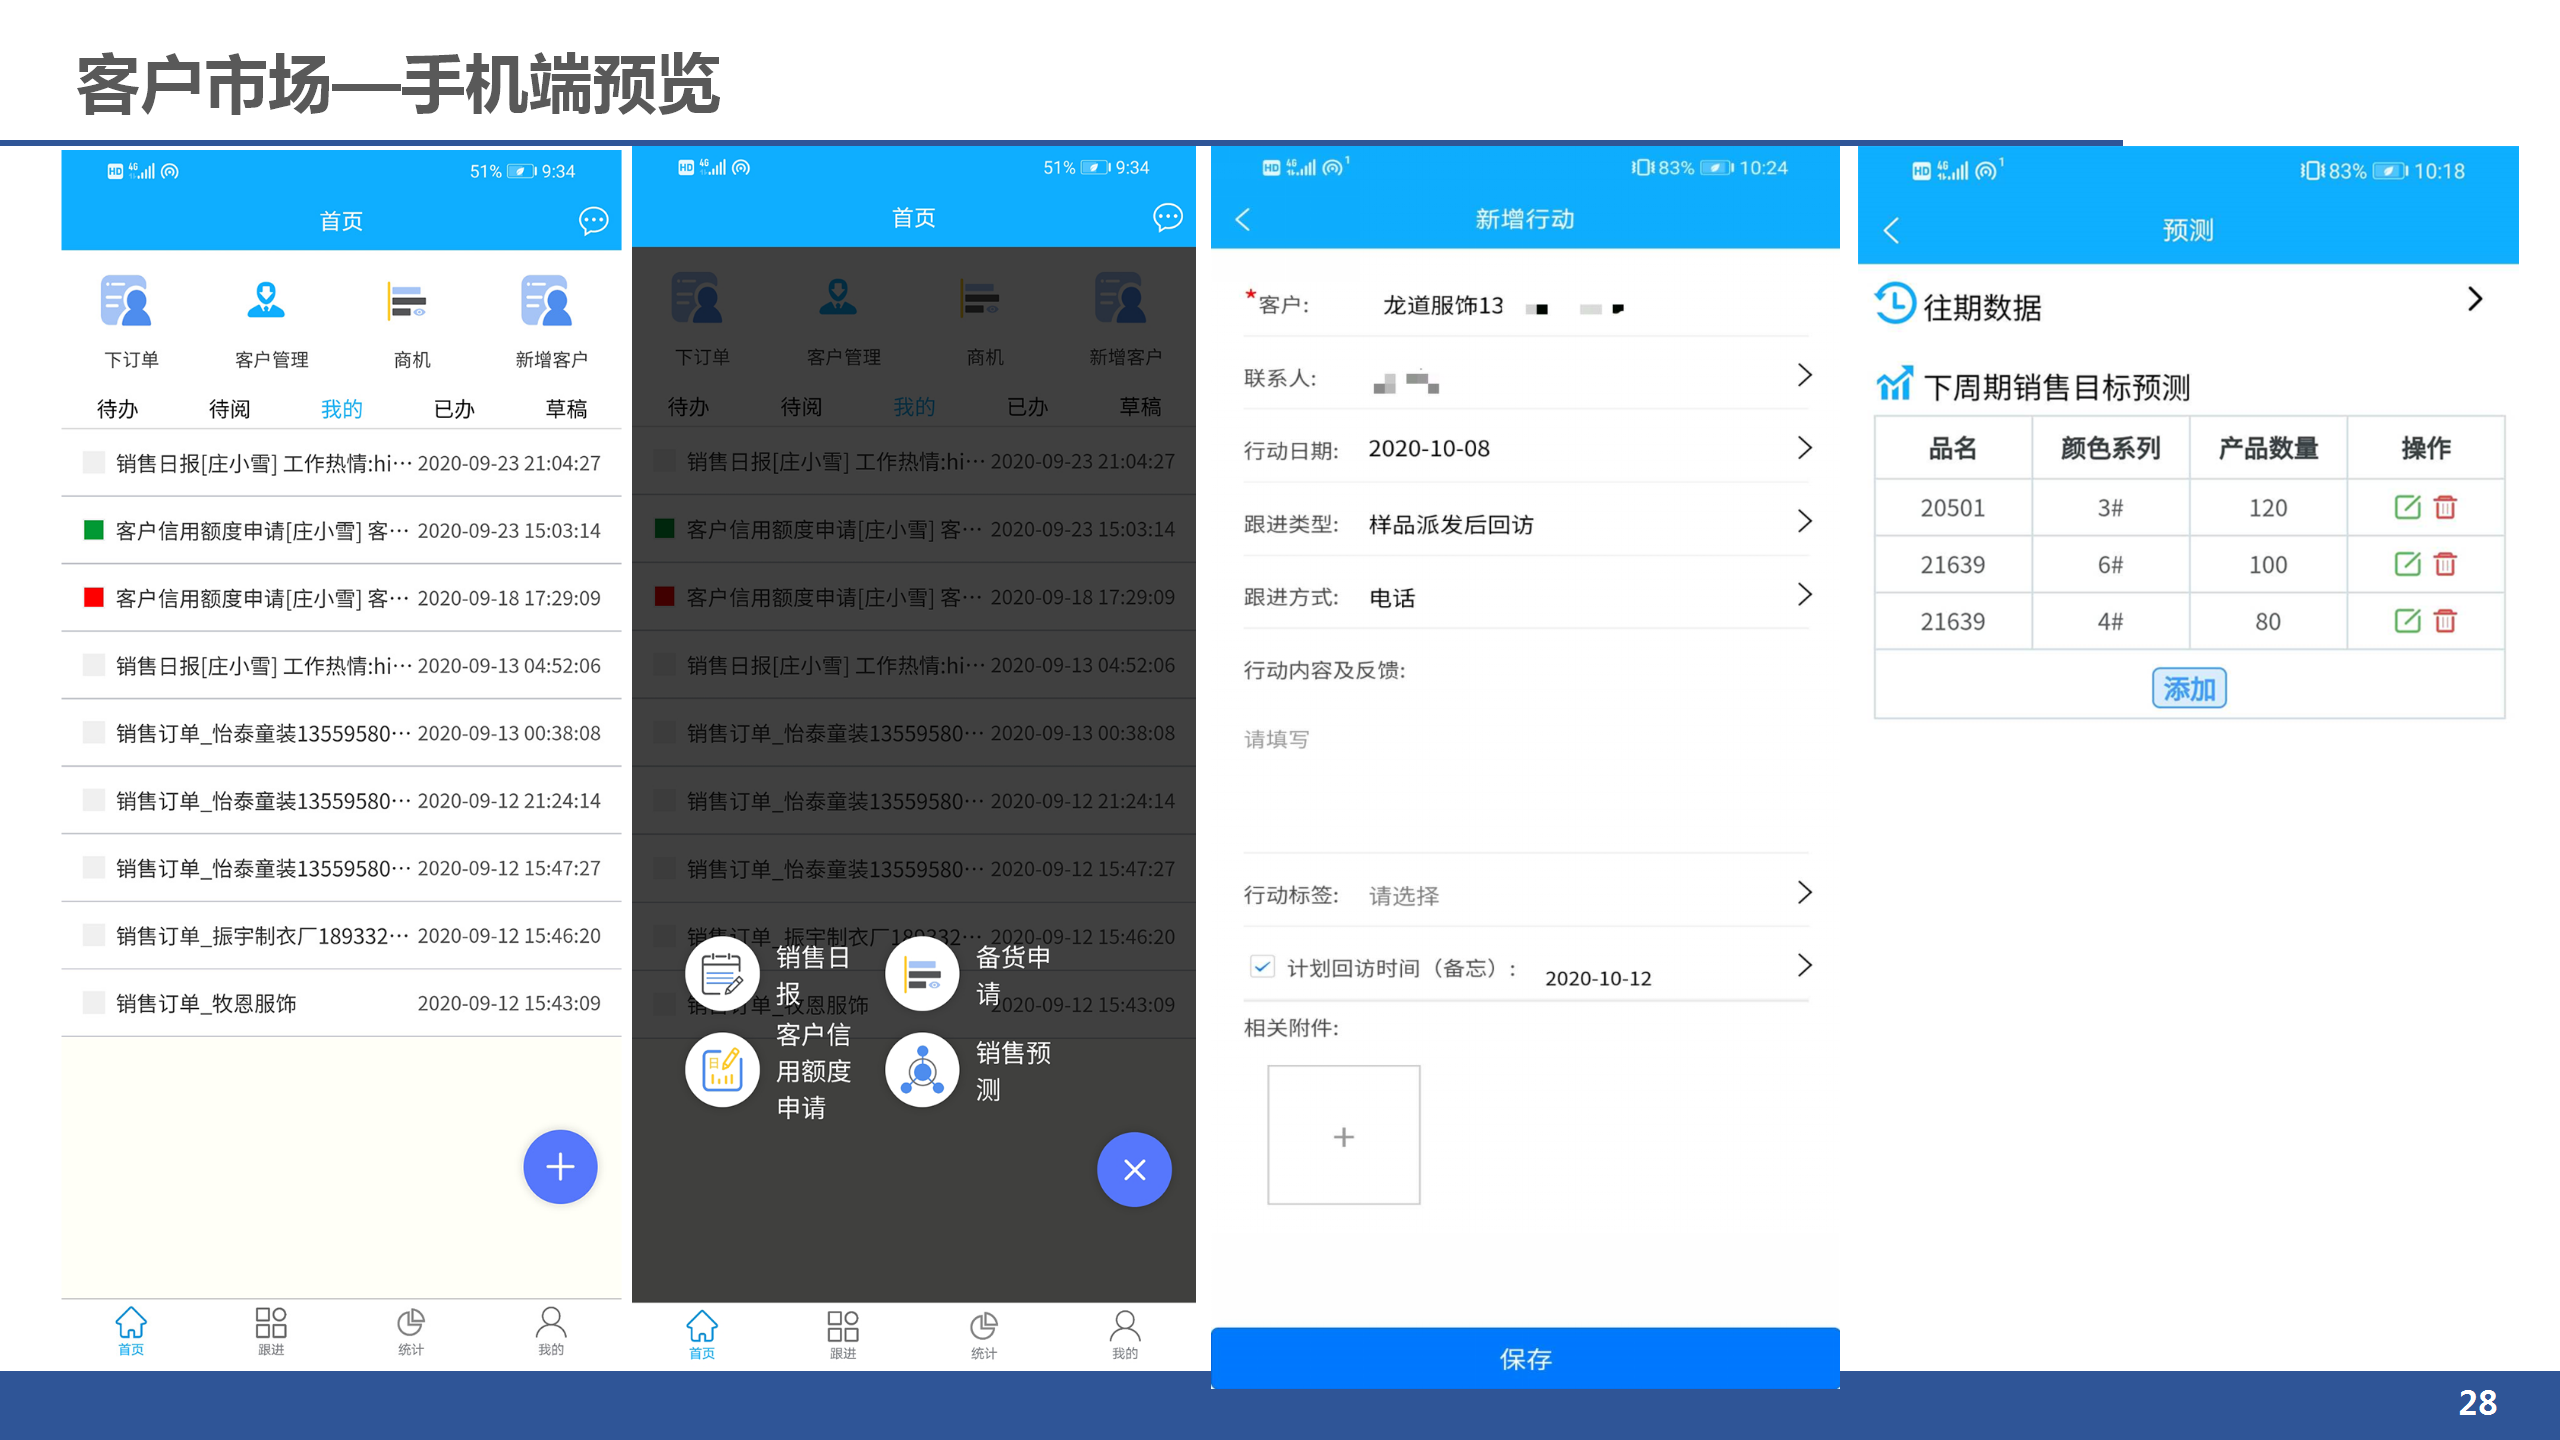Toggle 计划回访时间 checkbox
This screenshot has height=1440, width=2560.
click(1262, 966)
